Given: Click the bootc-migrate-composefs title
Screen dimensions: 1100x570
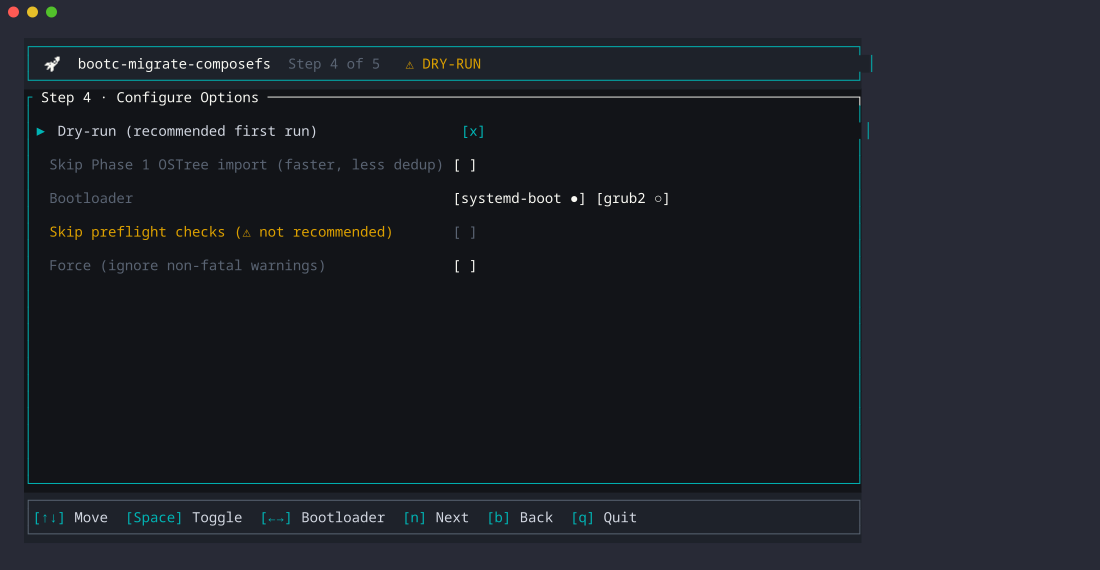Looking at the screenshot, I should click(174, 64).
